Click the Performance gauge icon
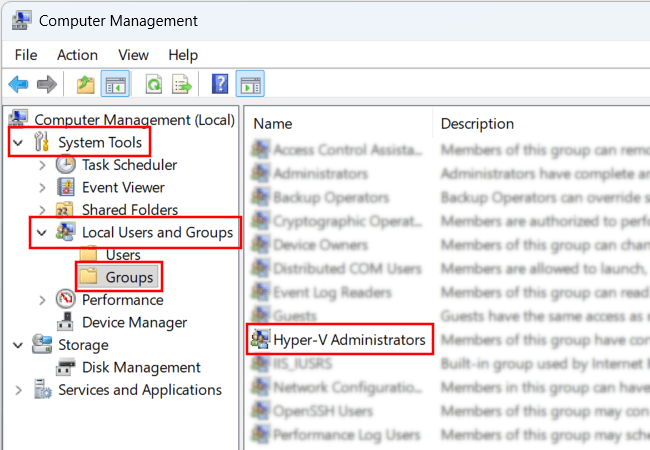Viewport: 650px width, 450px height. 65,299
